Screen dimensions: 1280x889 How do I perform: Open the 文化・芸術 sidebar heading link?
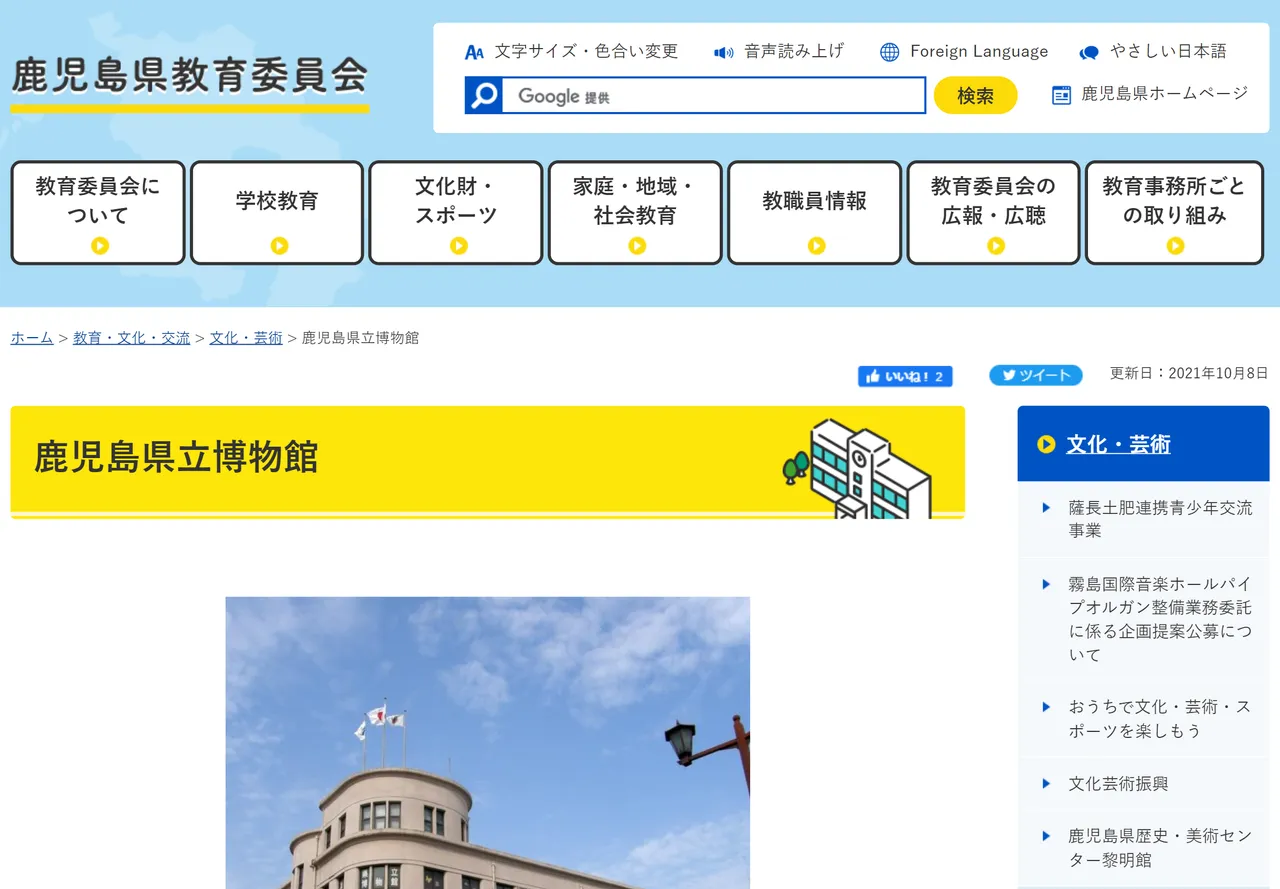pyautogui.click(x=1118, y=444)
